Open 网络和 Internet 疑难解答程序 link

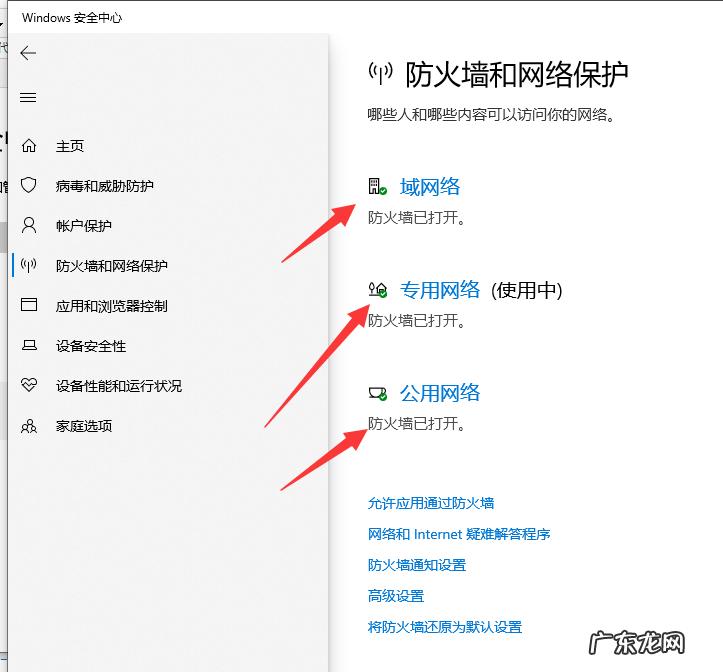(x=459, y=534)
